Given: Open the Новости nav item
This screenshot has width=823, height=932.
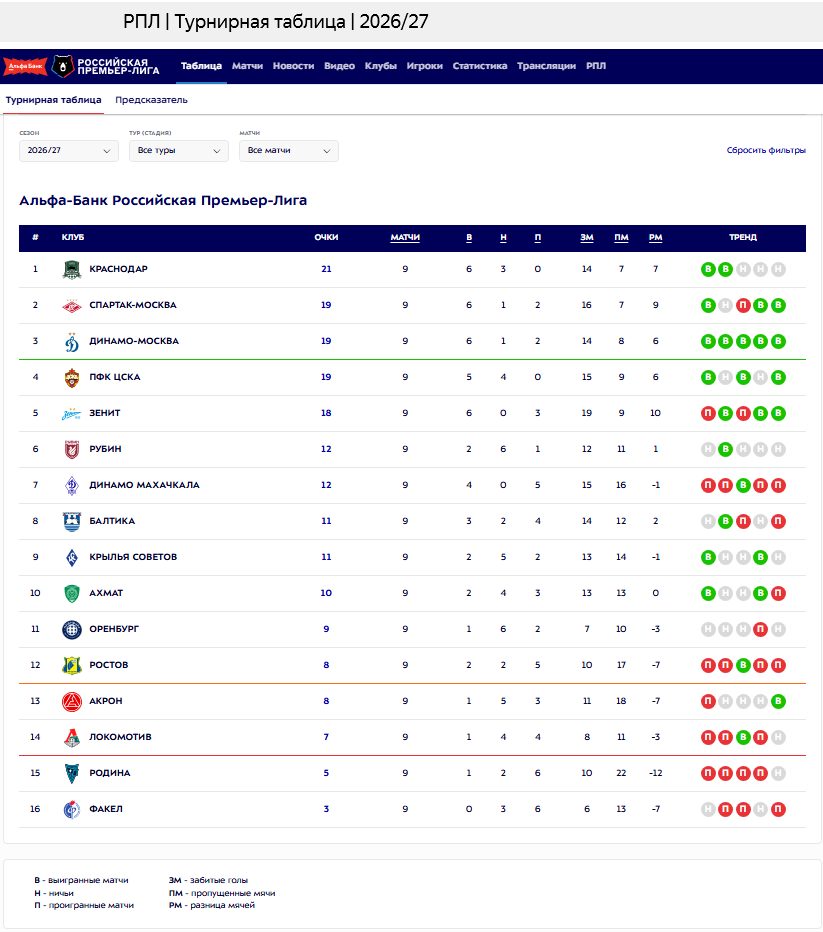Looking at the screenshot, I should [x=294, y=66].
